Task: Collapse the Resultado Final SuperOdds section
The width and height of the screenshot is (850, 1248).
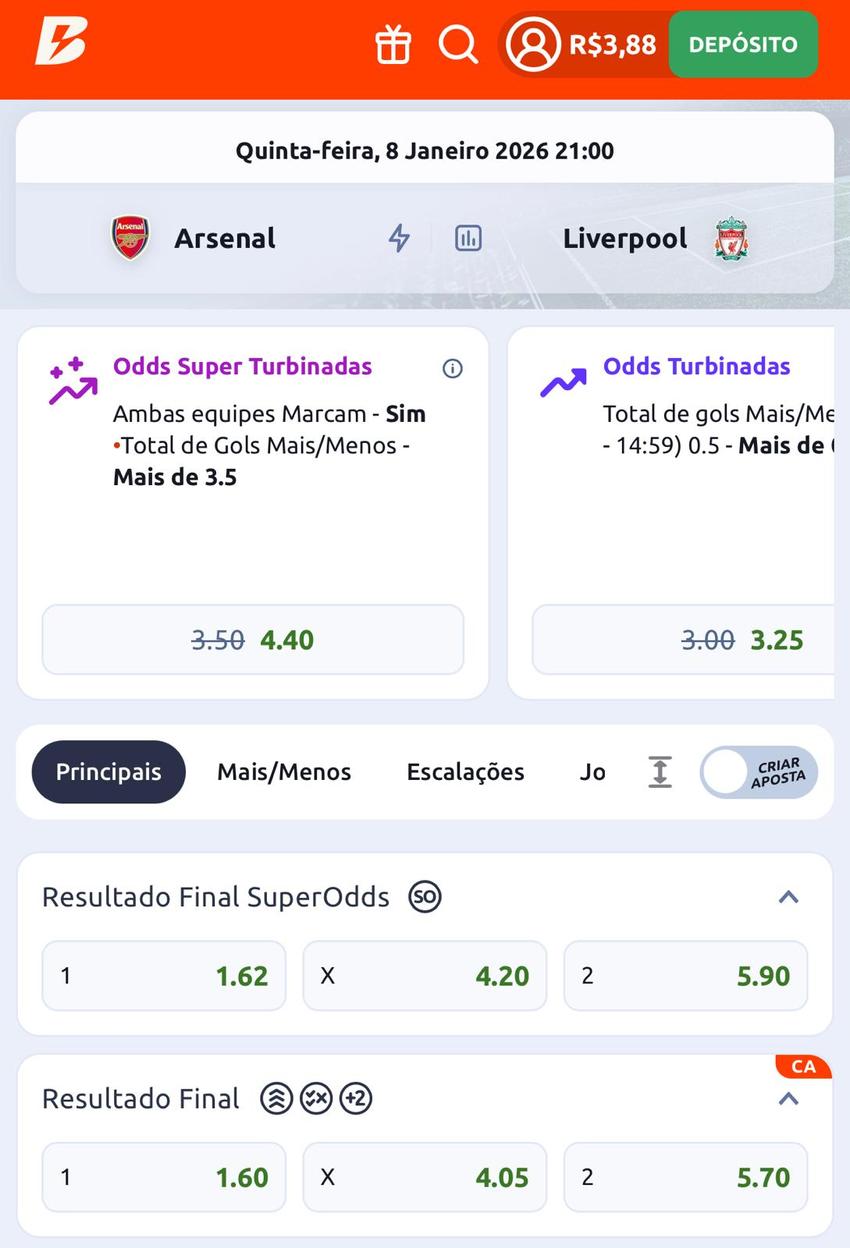Action: tap(789, 897)
